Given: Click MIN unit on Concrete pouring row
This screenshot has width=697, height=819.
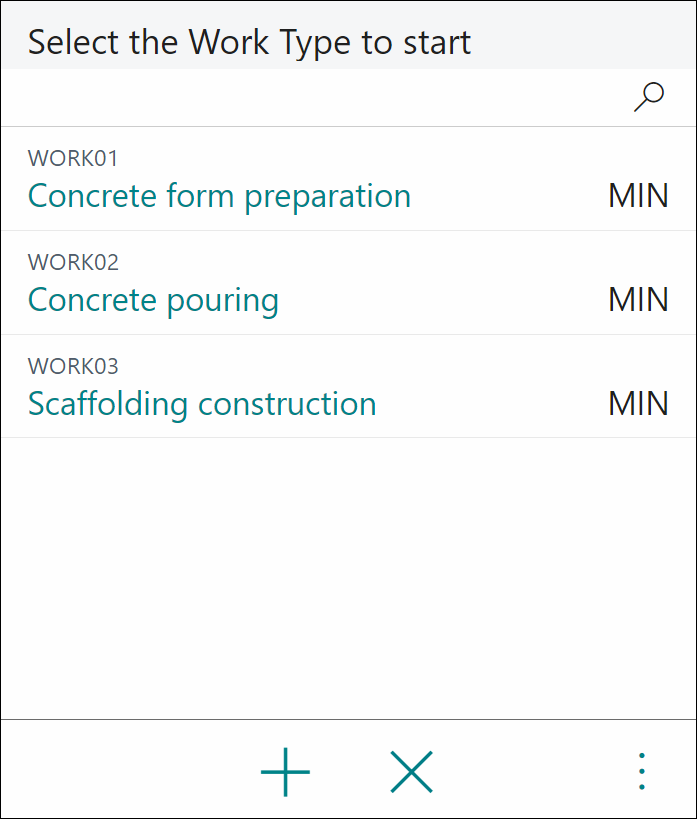Looking at the screenshot, I should pos(638,300).
